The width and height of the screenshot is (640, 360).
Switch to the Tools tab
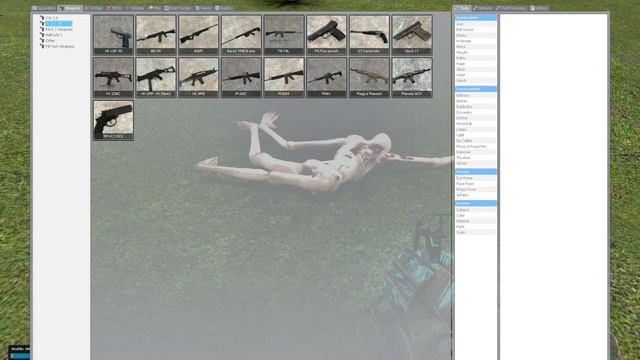pyautogui.click(x=462, y=8)
